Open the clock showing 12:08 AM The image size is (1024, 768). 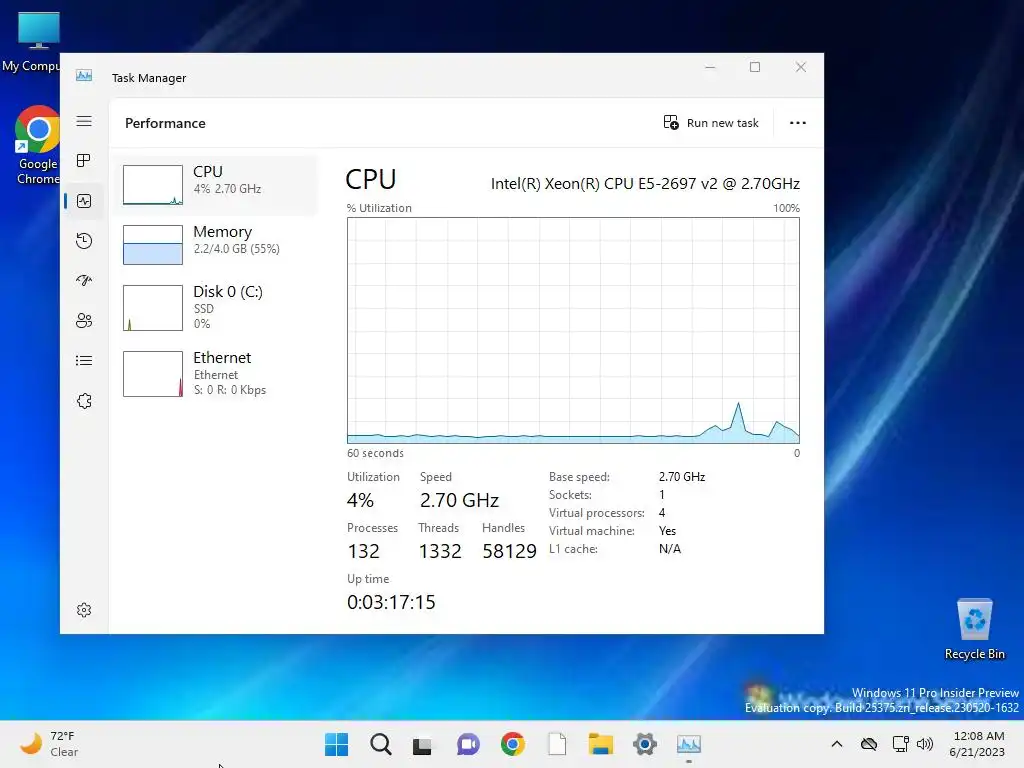coord(978,744)
